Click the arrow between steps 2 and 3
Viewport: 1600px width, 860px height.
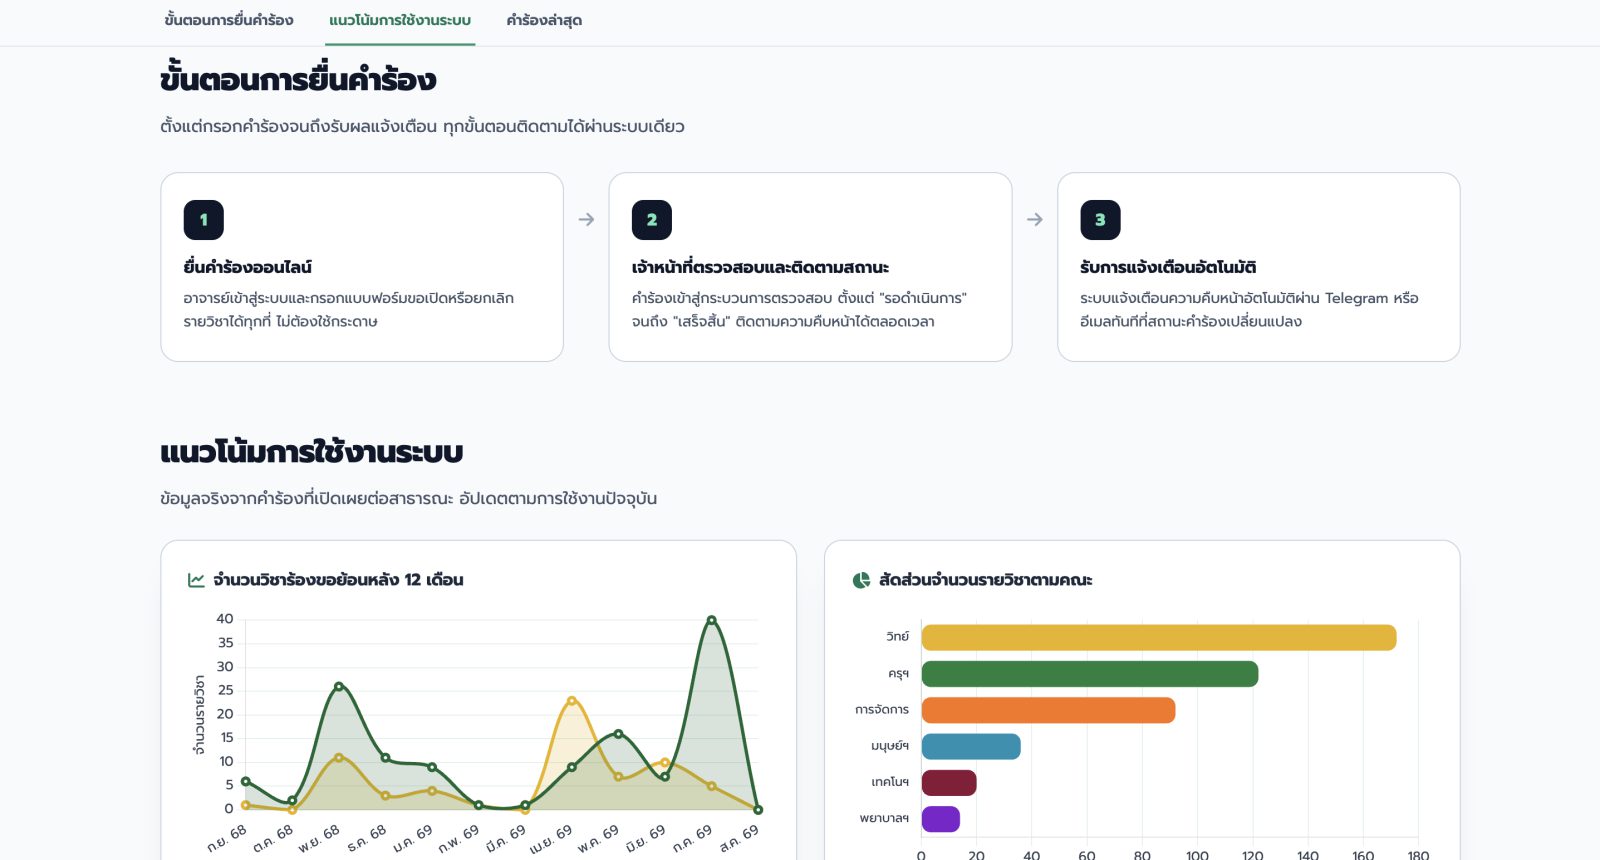tap(1035, 219)
